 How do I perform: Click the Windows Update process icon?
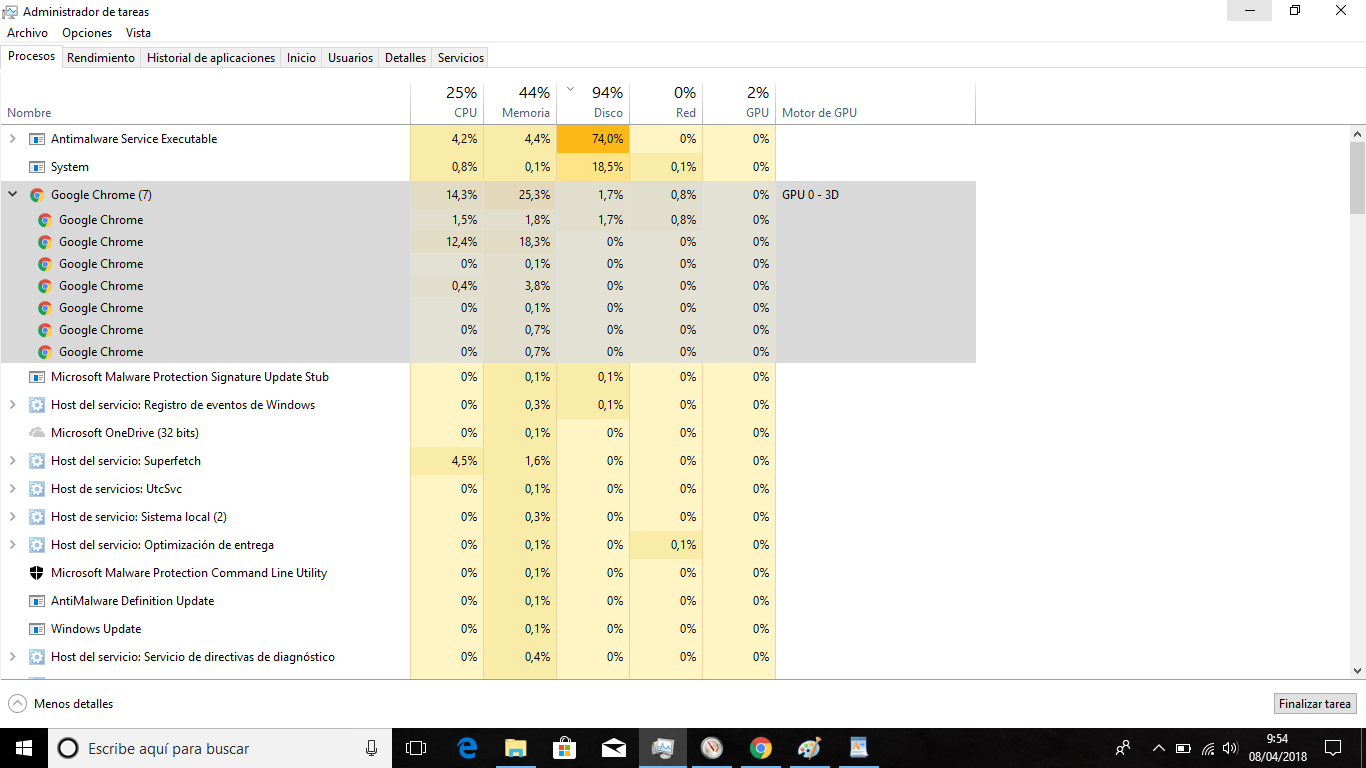point(37,629)
